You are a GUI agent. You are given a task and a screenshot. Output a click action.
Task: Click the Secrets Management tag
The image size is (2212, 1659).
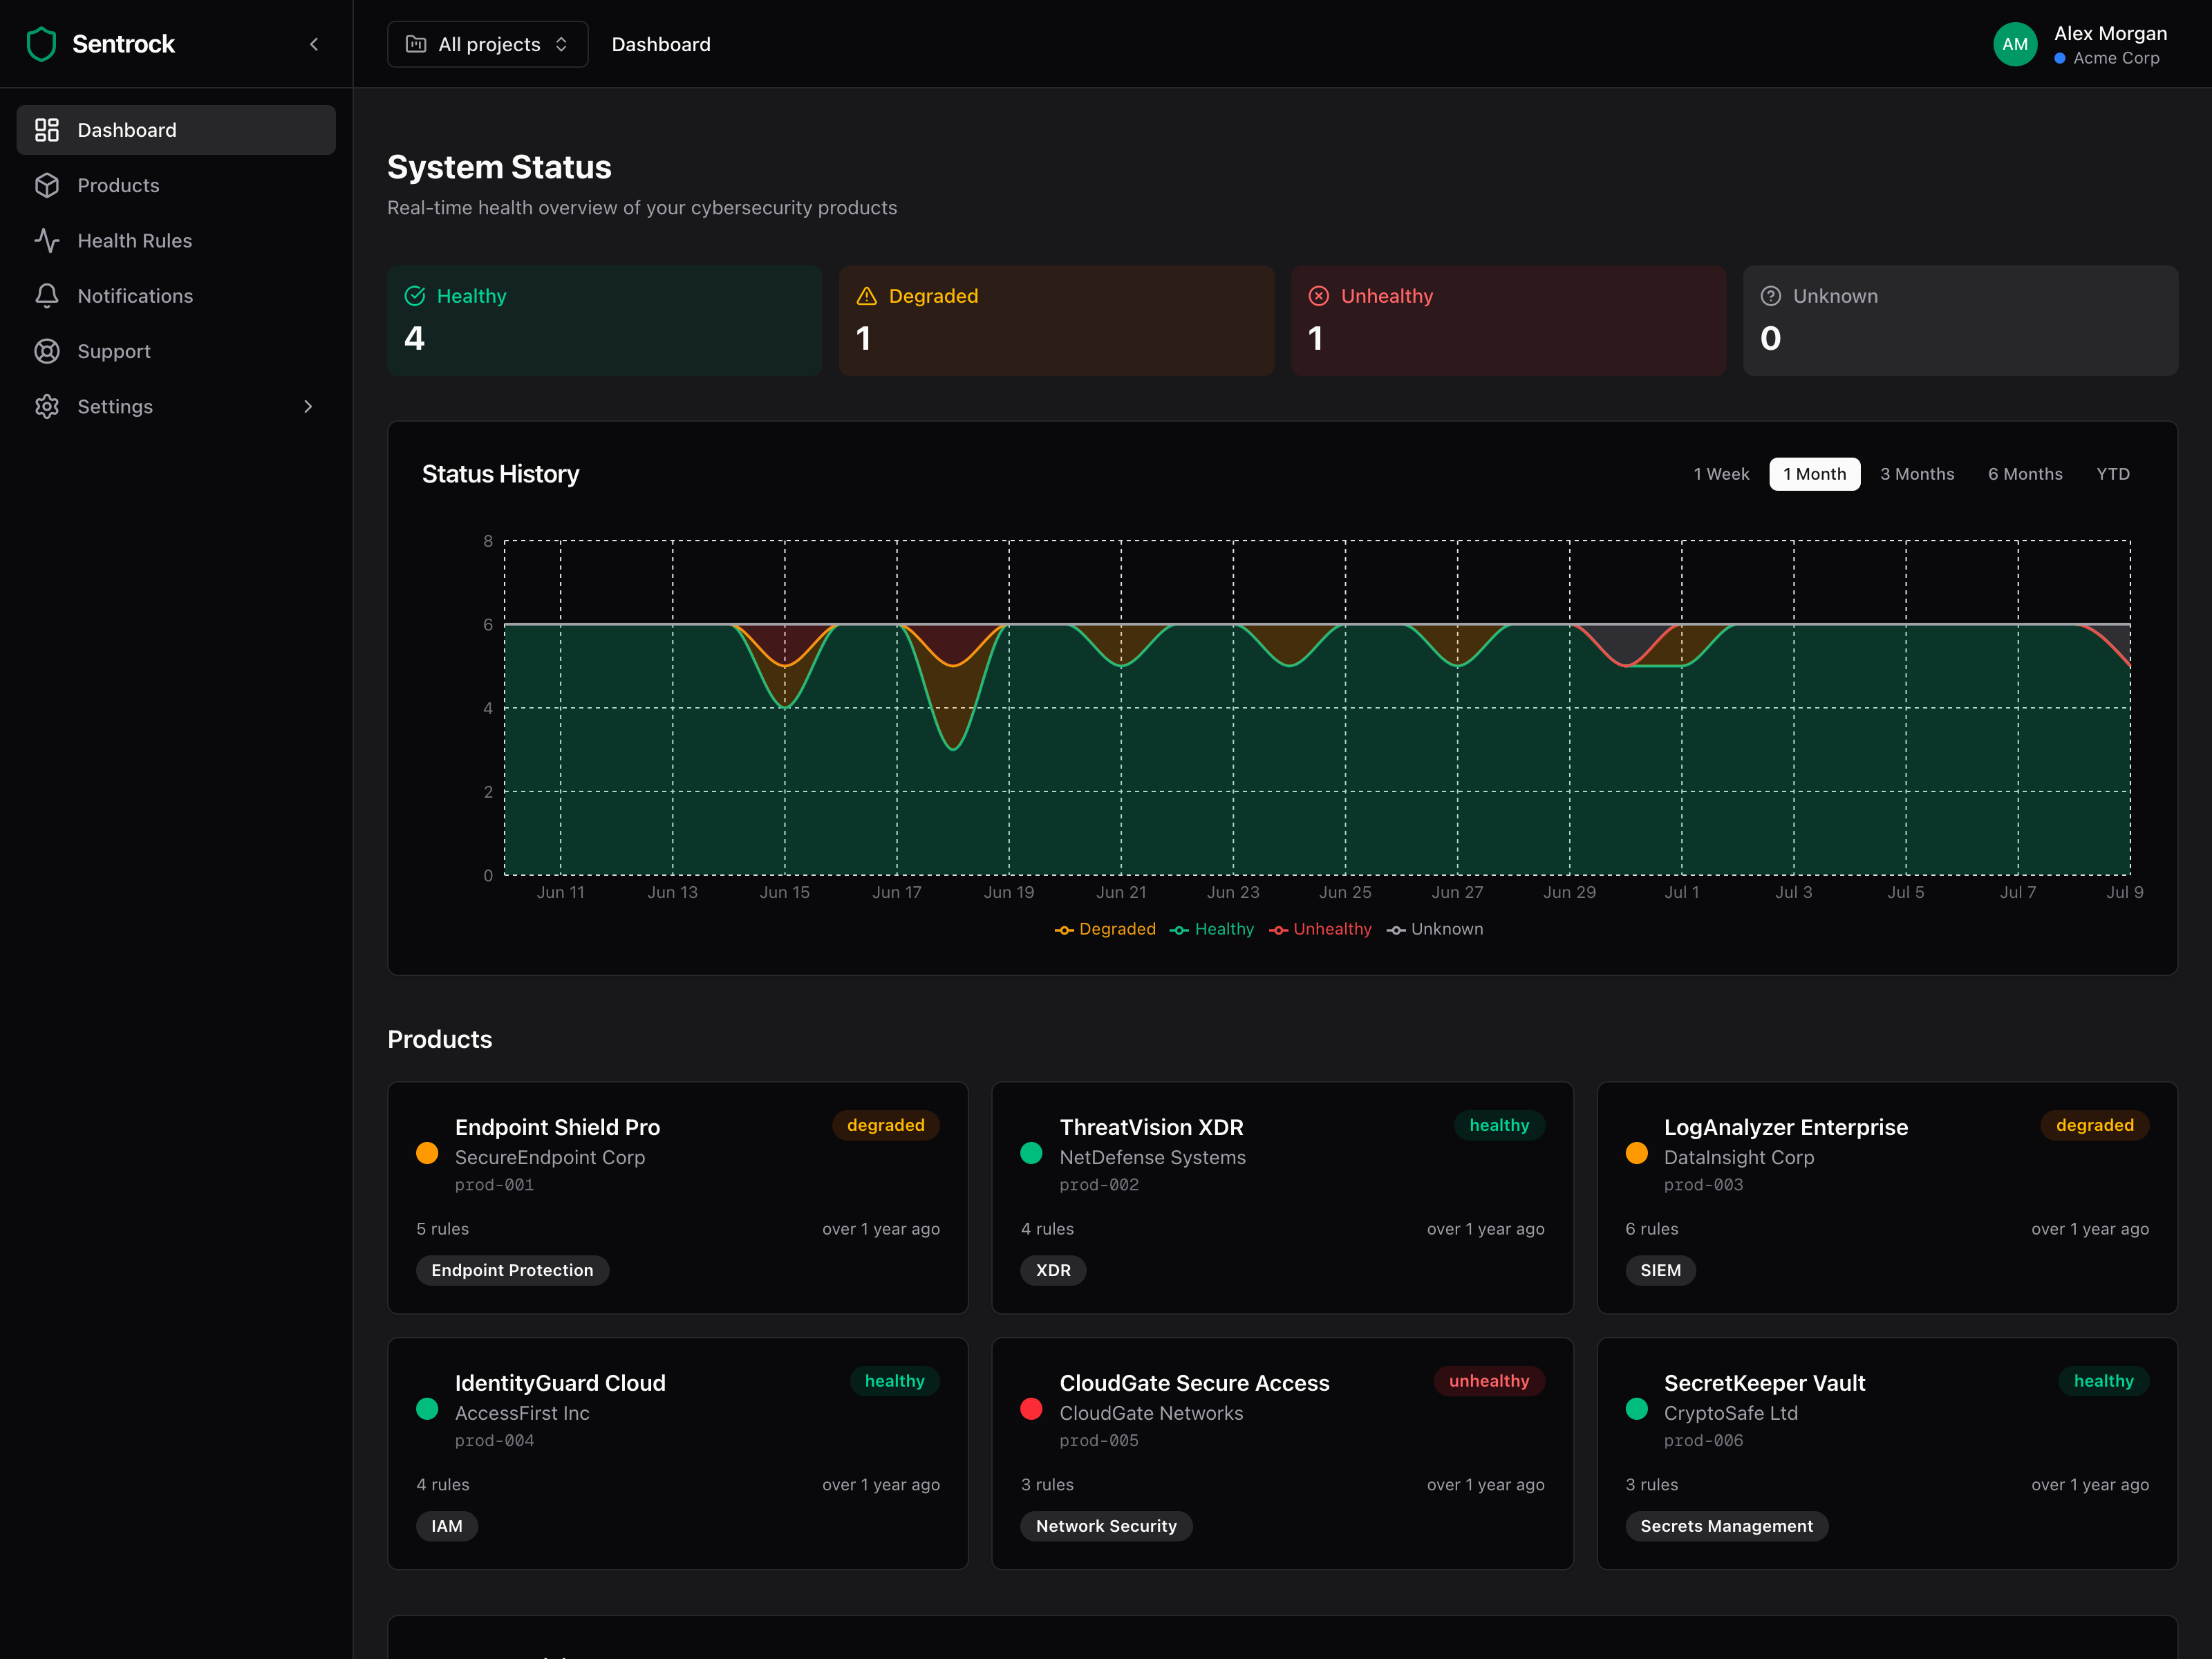tap(1726, 1526)
